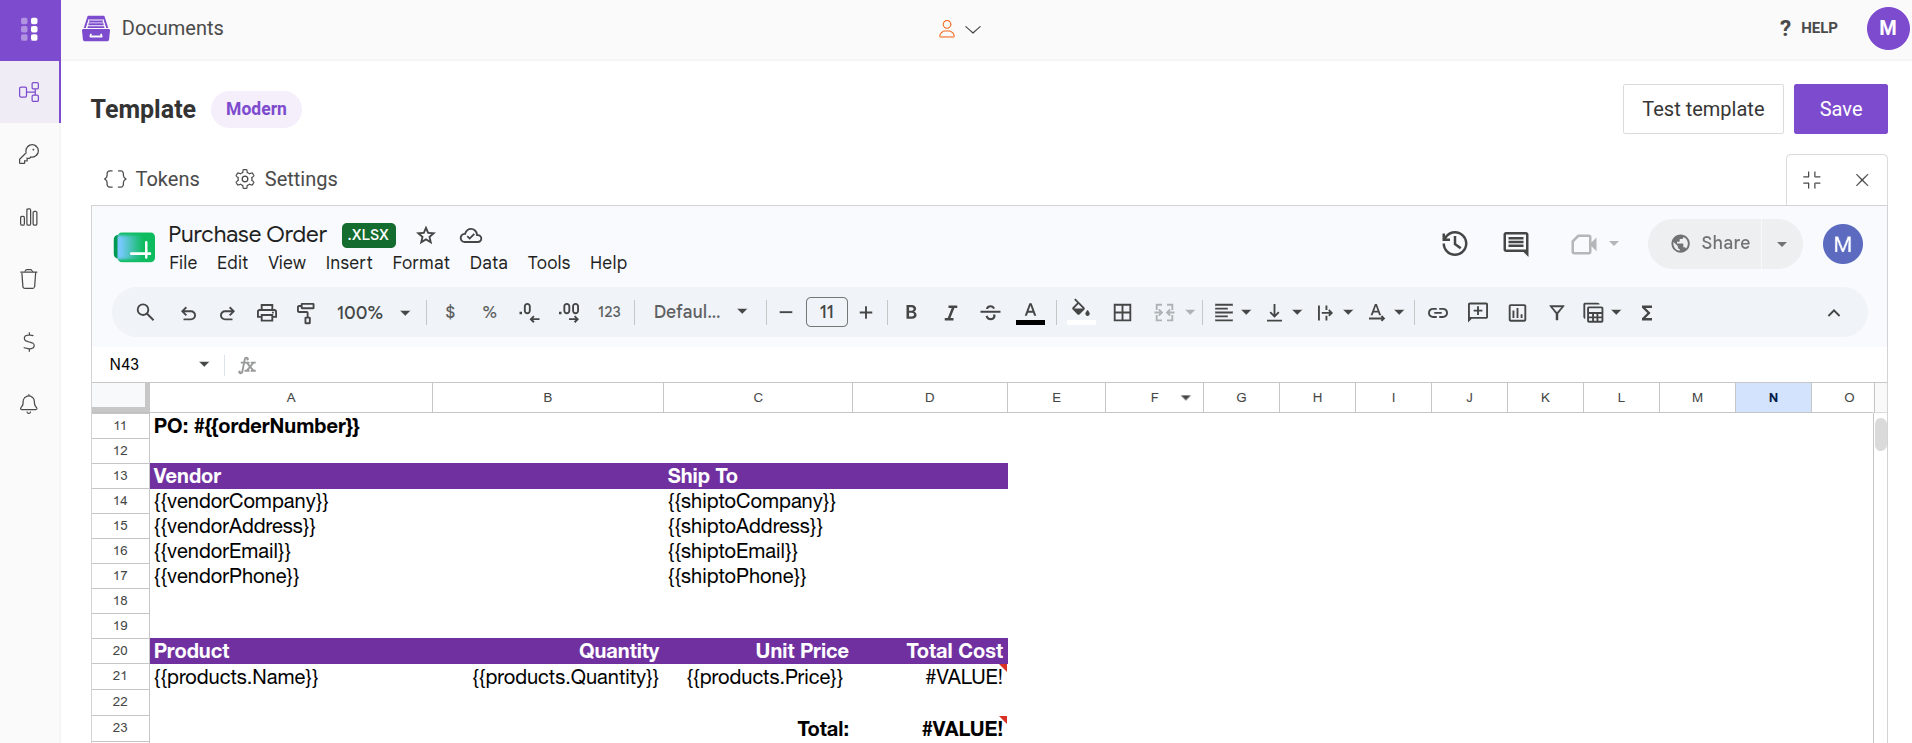Image resolution: width=1912 pixels, height=743 pixels.
Task: Open the API keys sidebar icon
Action: pos(29,154)
